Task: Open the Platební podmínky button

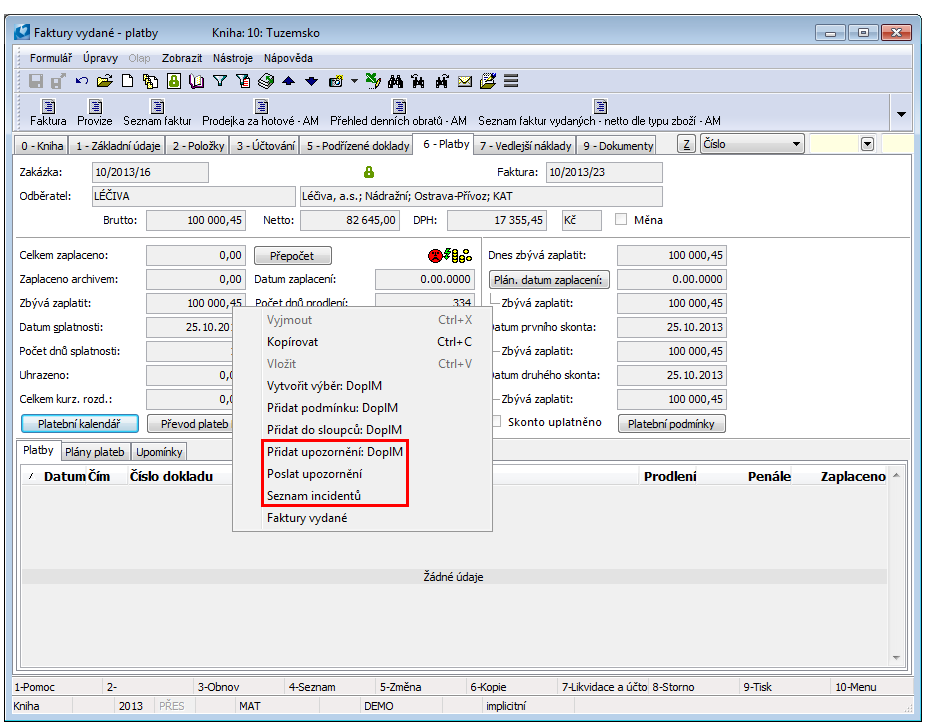Action: coord(671,424)
